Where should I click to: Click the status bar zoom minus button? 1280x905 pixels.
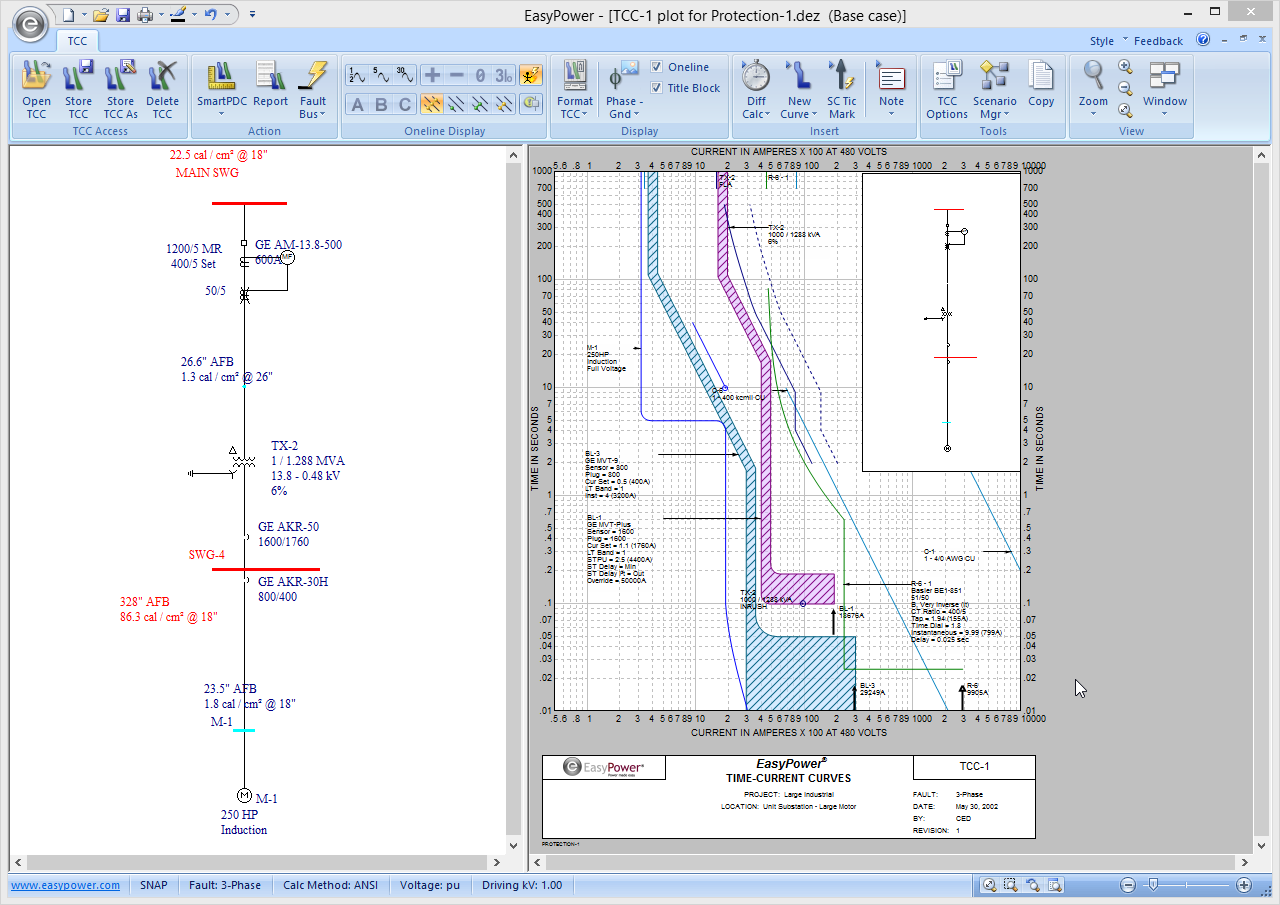coord(1128,885)
